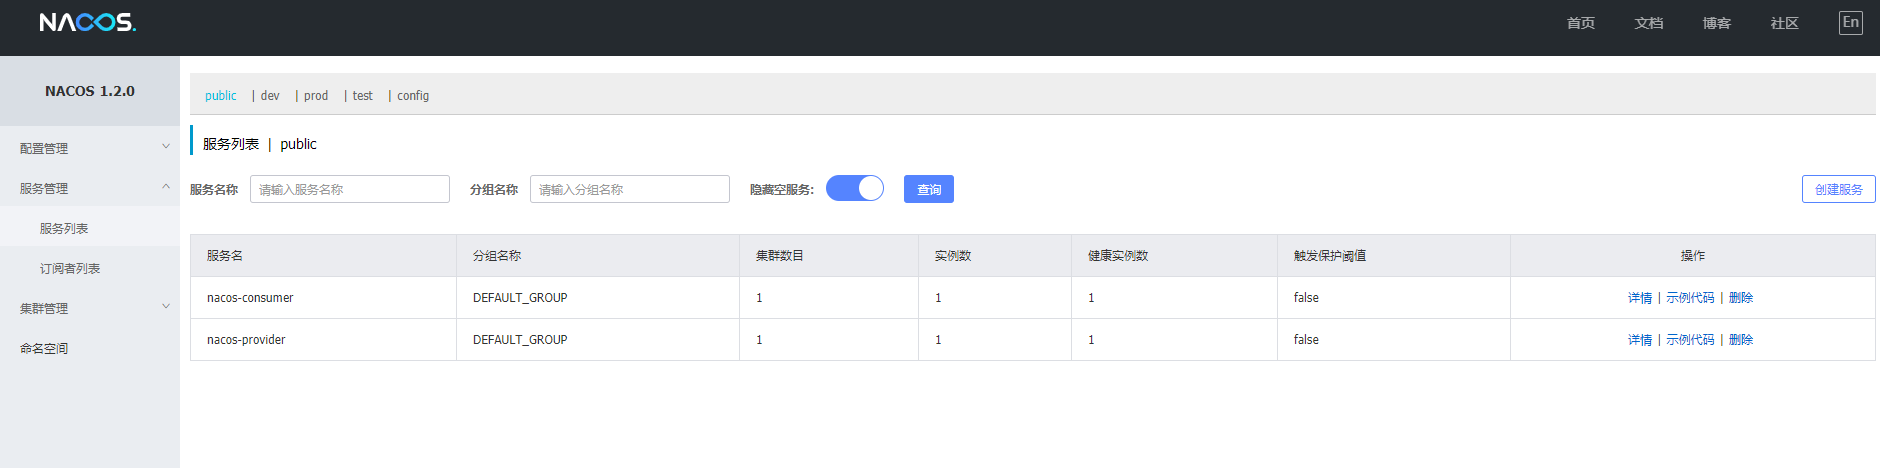Viewport: 1880px width, 468px height.
Task: Open 配置管理 menu item
Action: coord(44,148)
